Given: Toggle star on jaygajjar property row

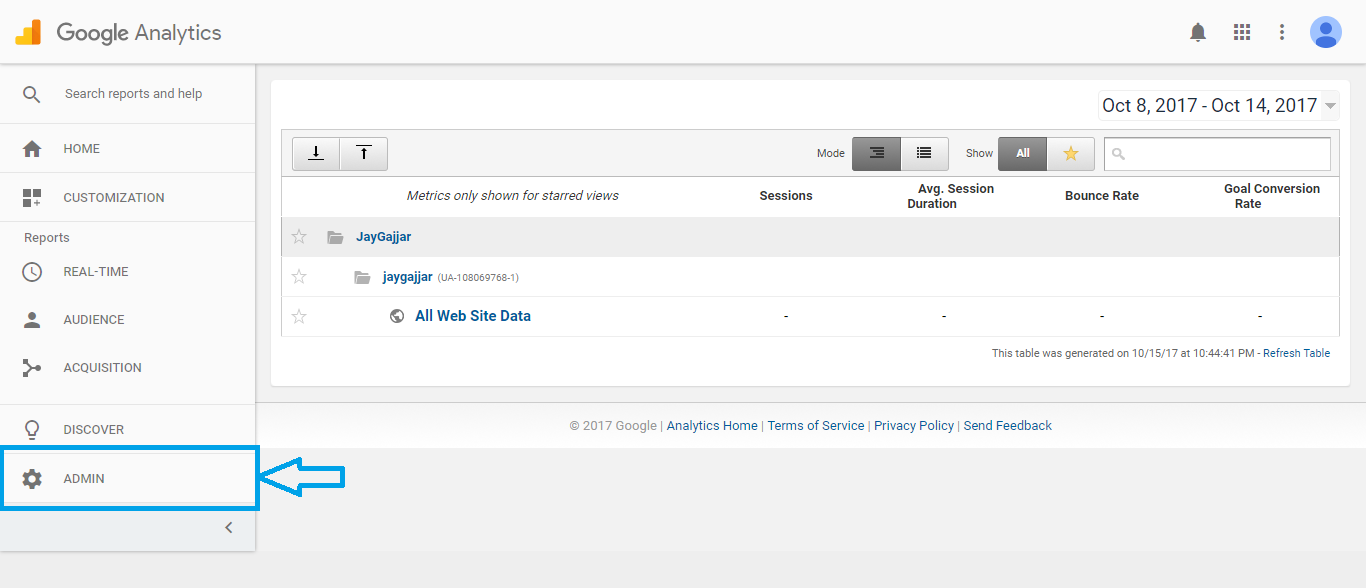Looking at the screenshot, I should coord(298,277).
